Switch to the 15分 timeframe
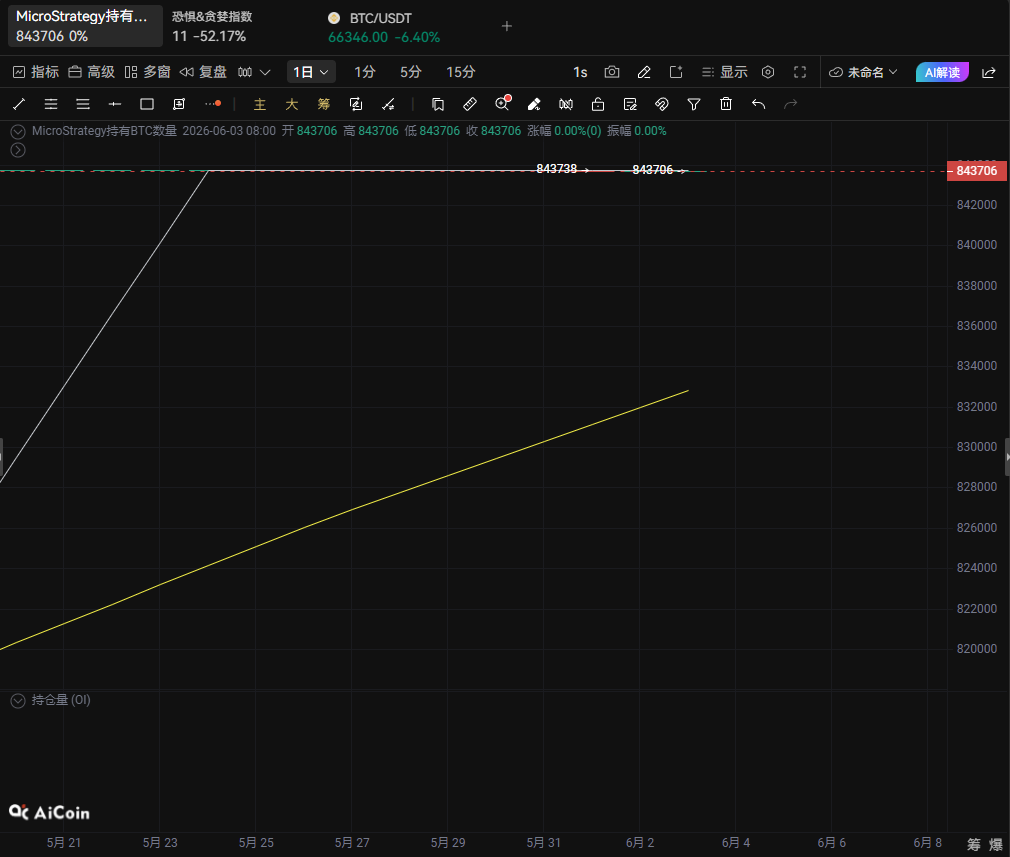This screenshot has width=1010, height=857. [461, 72]
